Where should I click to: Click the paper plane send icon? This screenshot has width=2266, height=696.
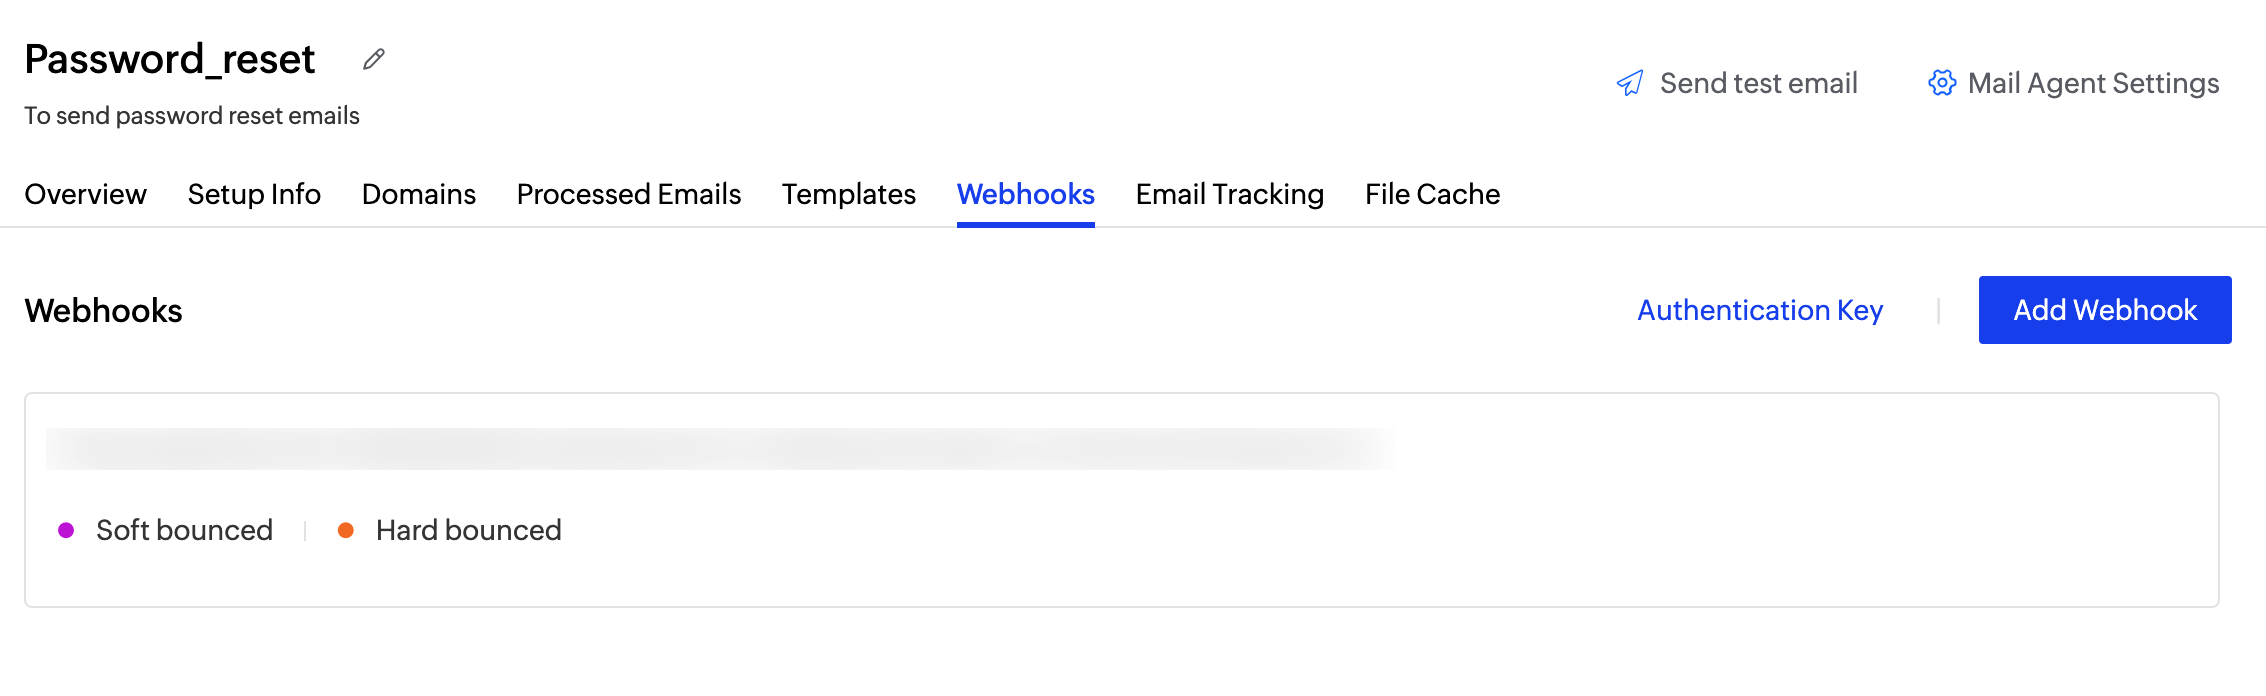[1630, 83]
